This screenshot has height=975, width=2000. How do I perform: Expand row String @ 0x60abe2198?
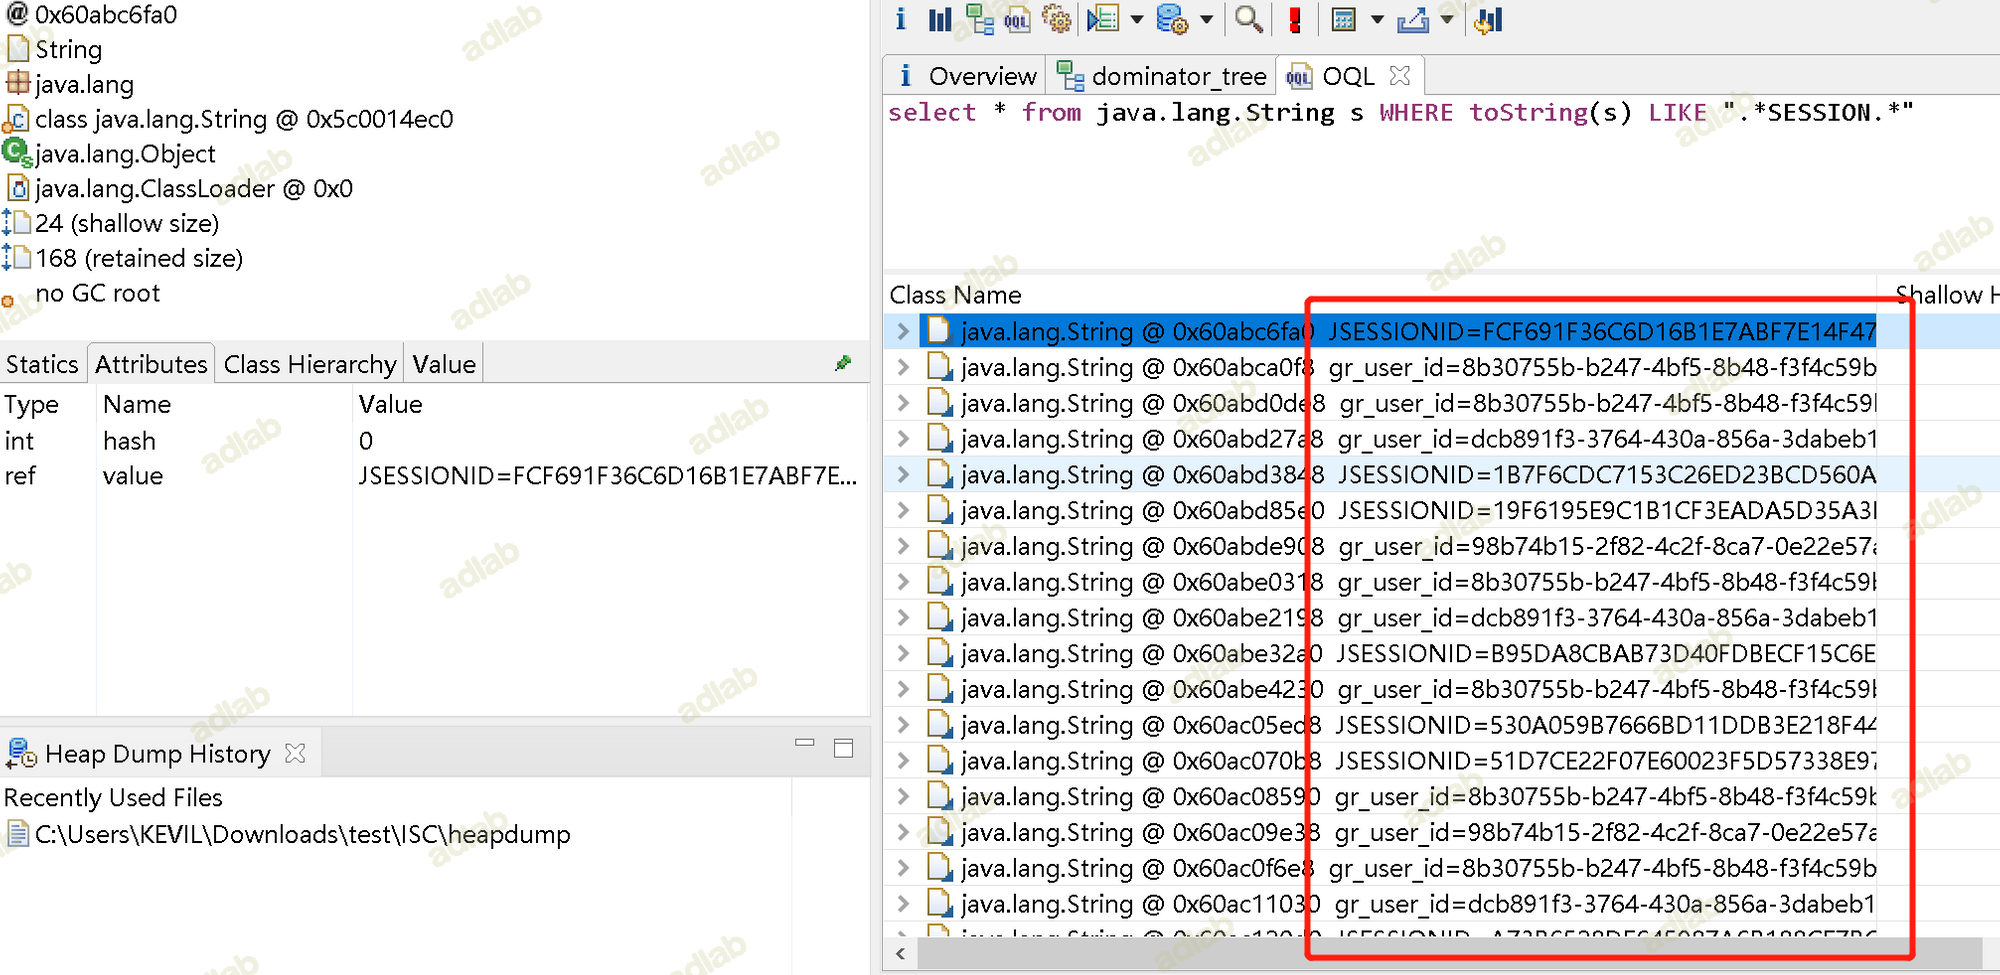pyautogui.click(x=903, y=617)
